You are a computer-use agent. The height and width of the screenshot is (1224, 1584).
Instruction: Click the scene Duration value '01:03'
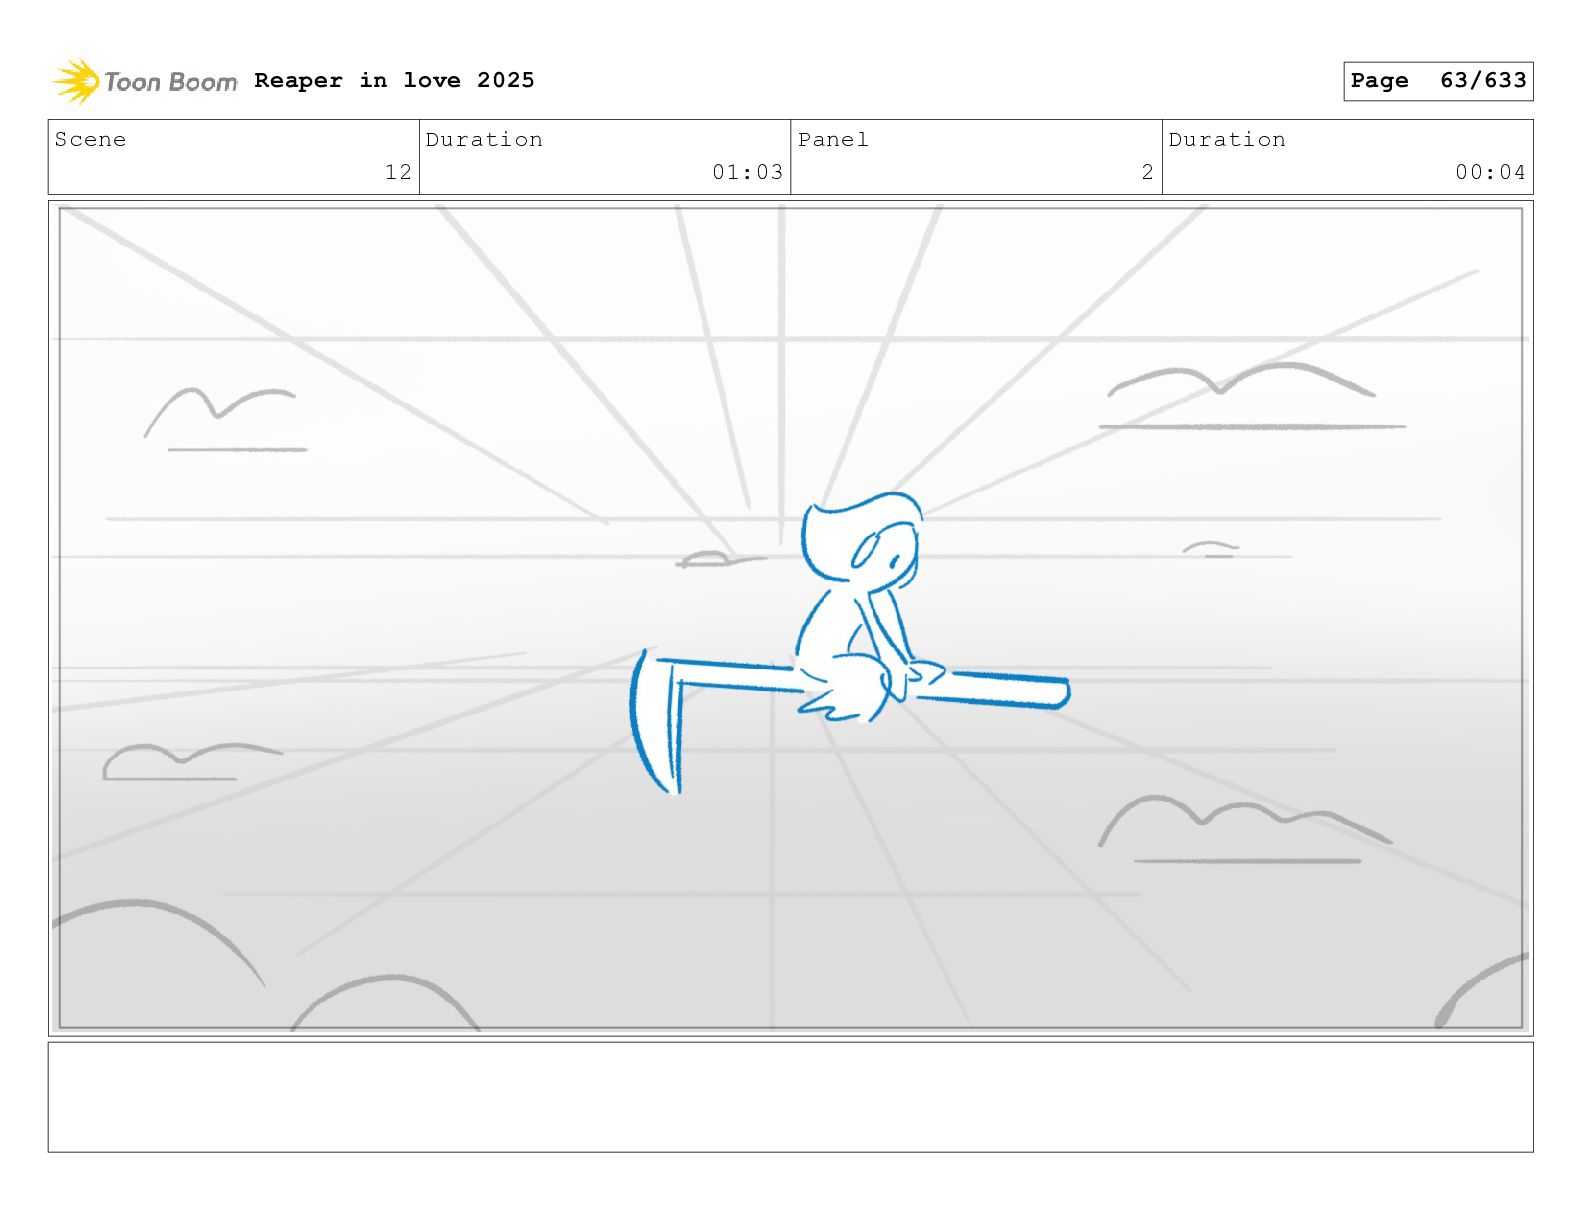pos(747,172)
